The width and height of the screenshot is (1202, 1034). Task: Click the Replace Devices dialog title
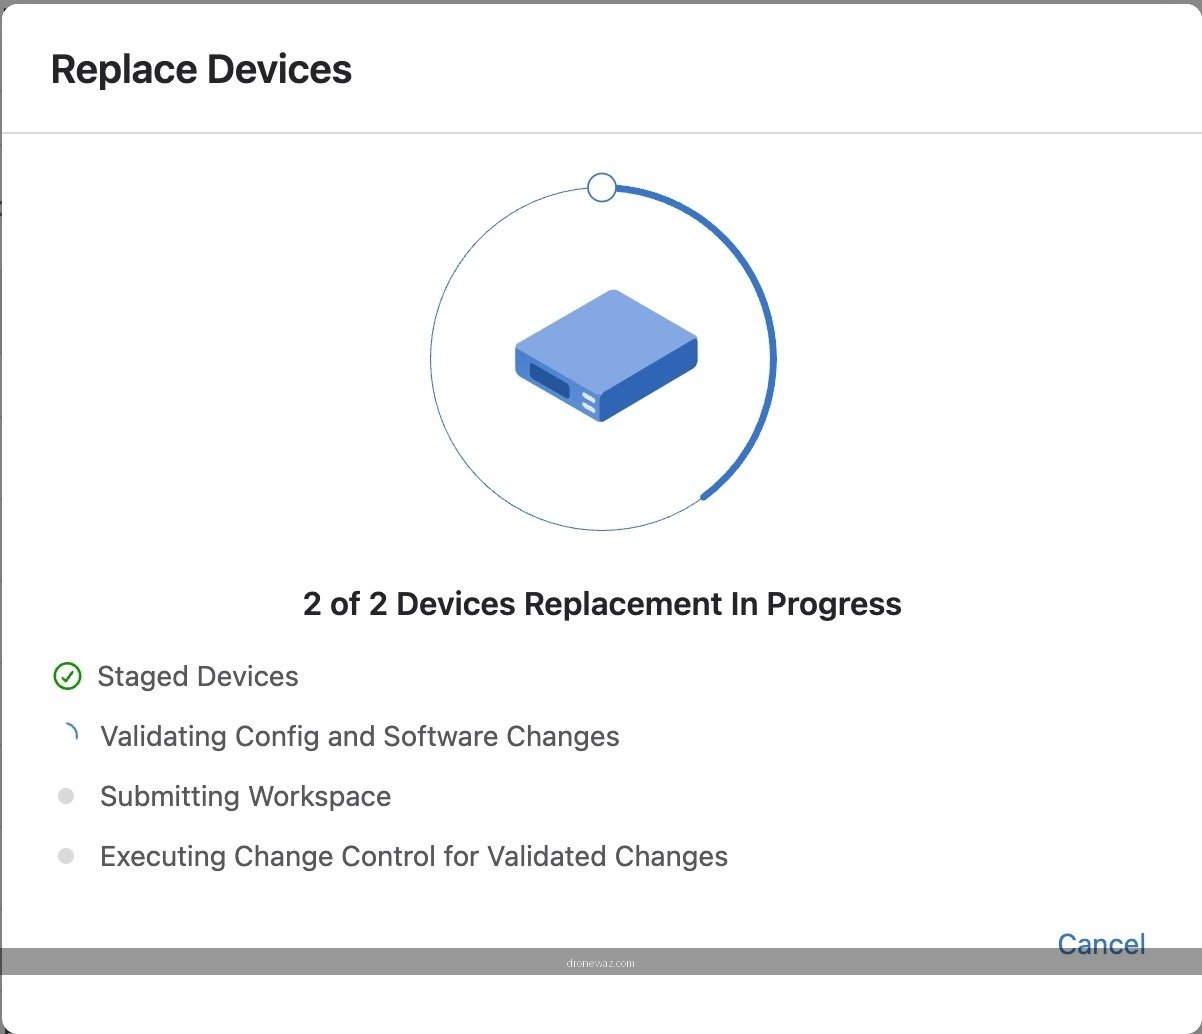(x=201, y=70)
